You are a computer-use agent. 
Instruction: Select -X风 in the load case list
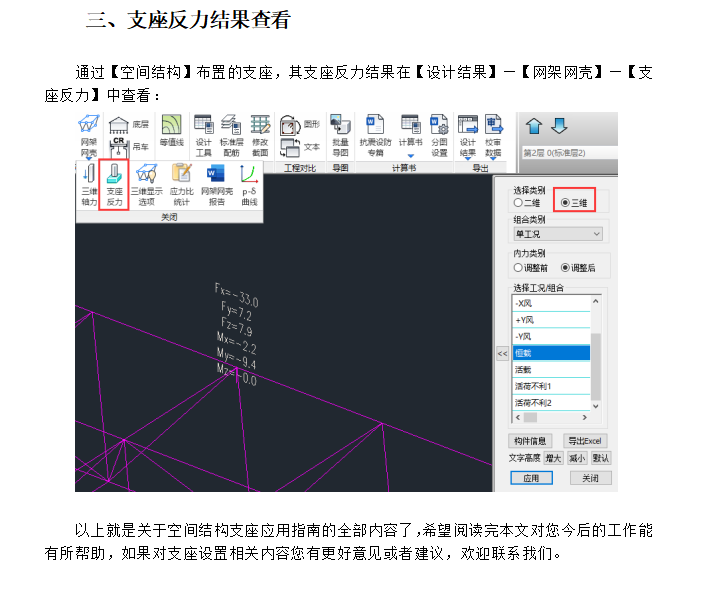551,304
